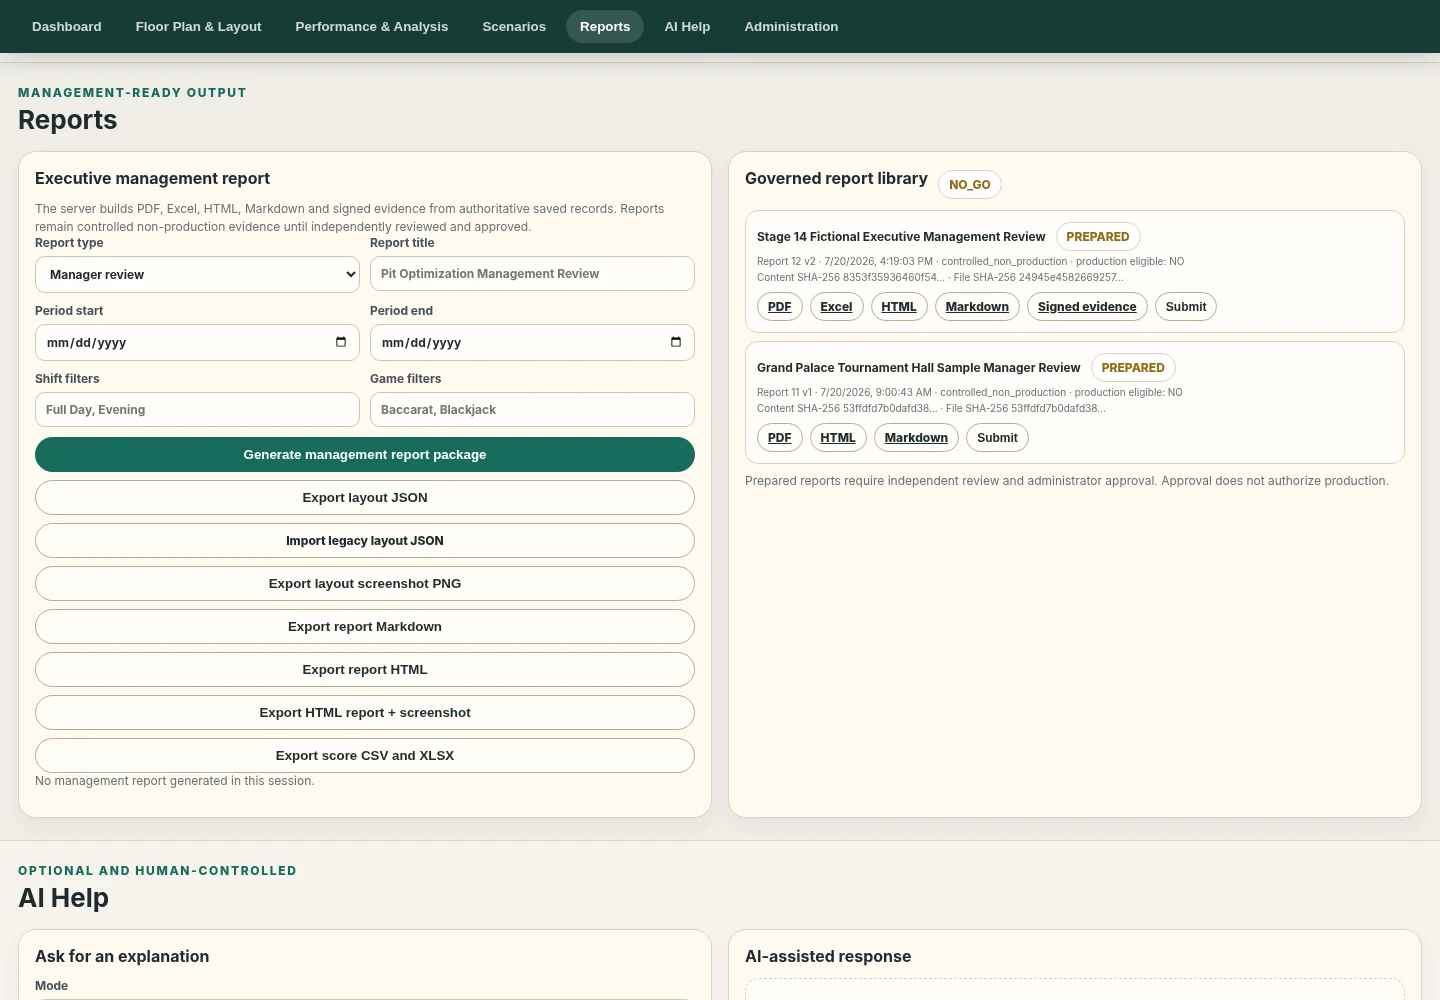Viewport: 1440px width, 1000px height.
Task: Open the Period end calendar picker icon
Action: pyautogui.click(x=676, y=342)
